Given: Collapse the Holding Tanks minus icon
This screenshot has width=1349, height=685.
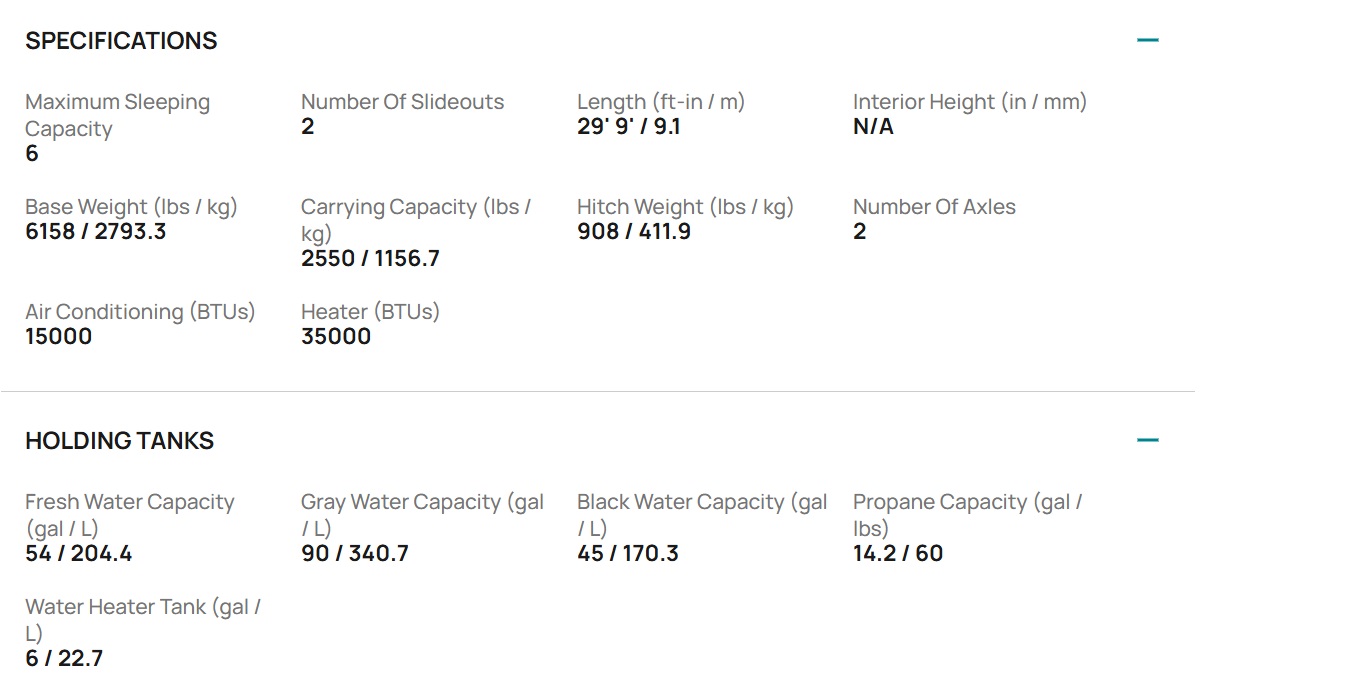Looking at the screenshot, I should click(x=1147, y=440).
